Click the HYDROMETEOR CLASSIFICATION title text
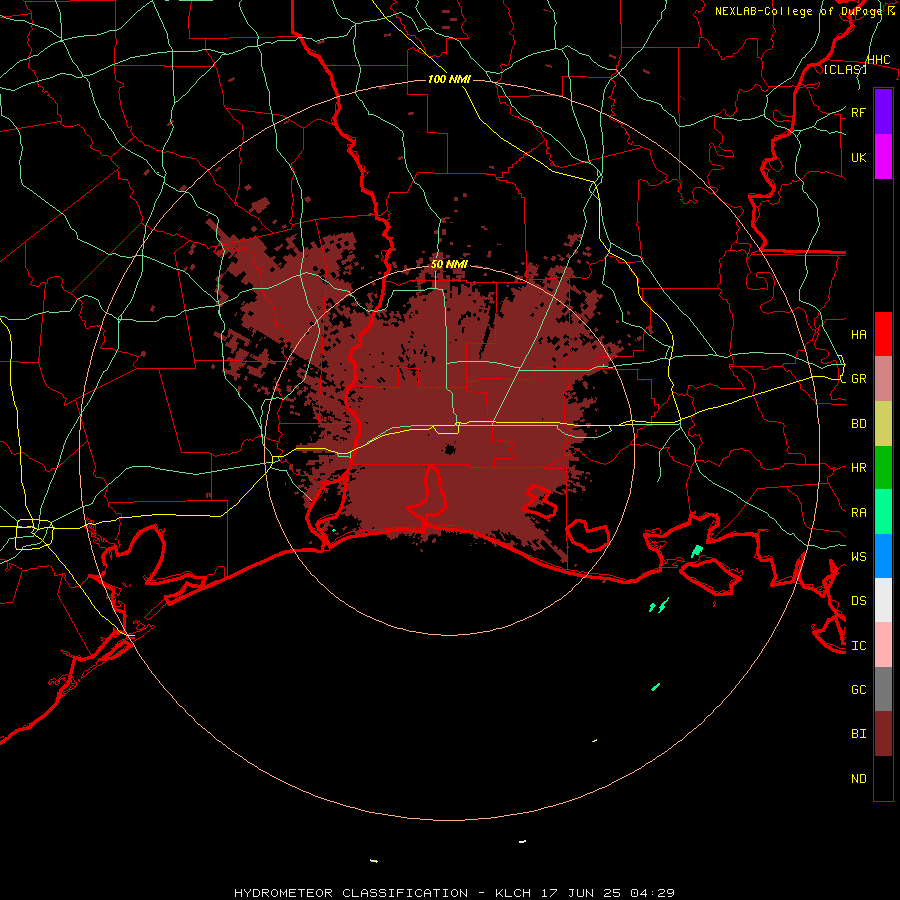Viewport: 900px width, 900px height. click(x=351, y=893)
